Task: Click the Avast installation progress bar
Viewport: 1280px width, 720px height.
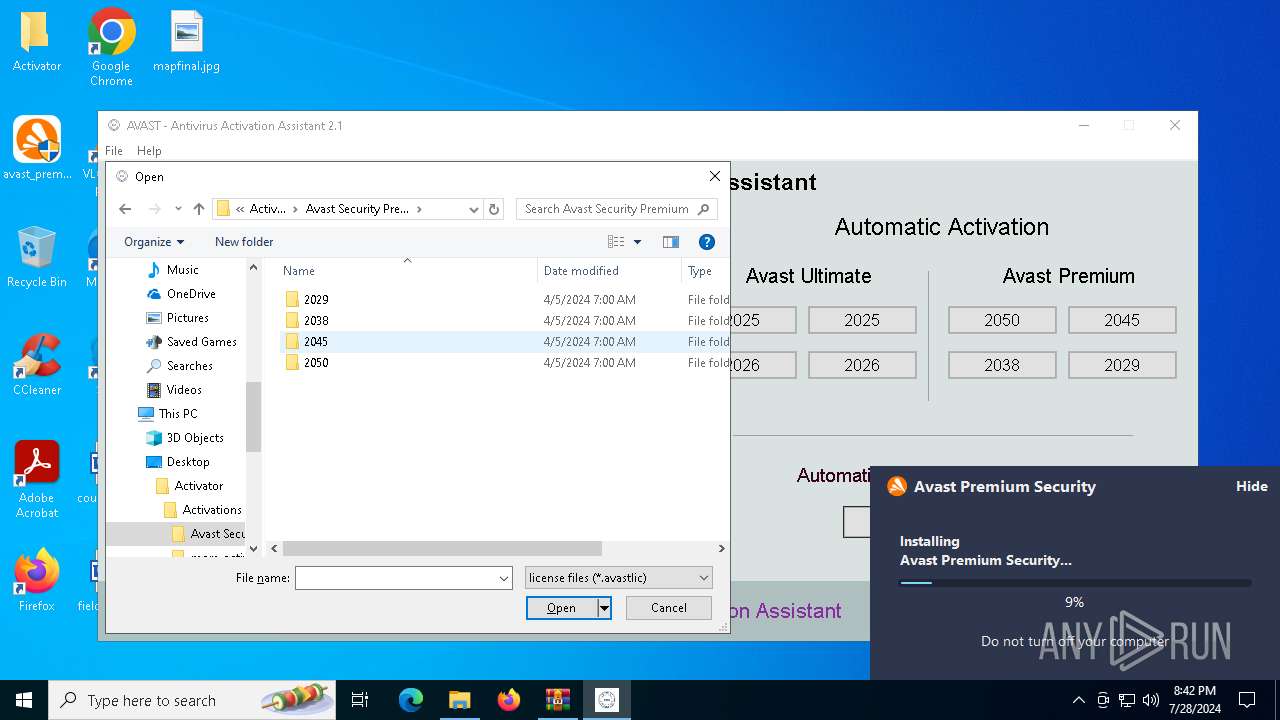Action: (x=1075, y=582)
